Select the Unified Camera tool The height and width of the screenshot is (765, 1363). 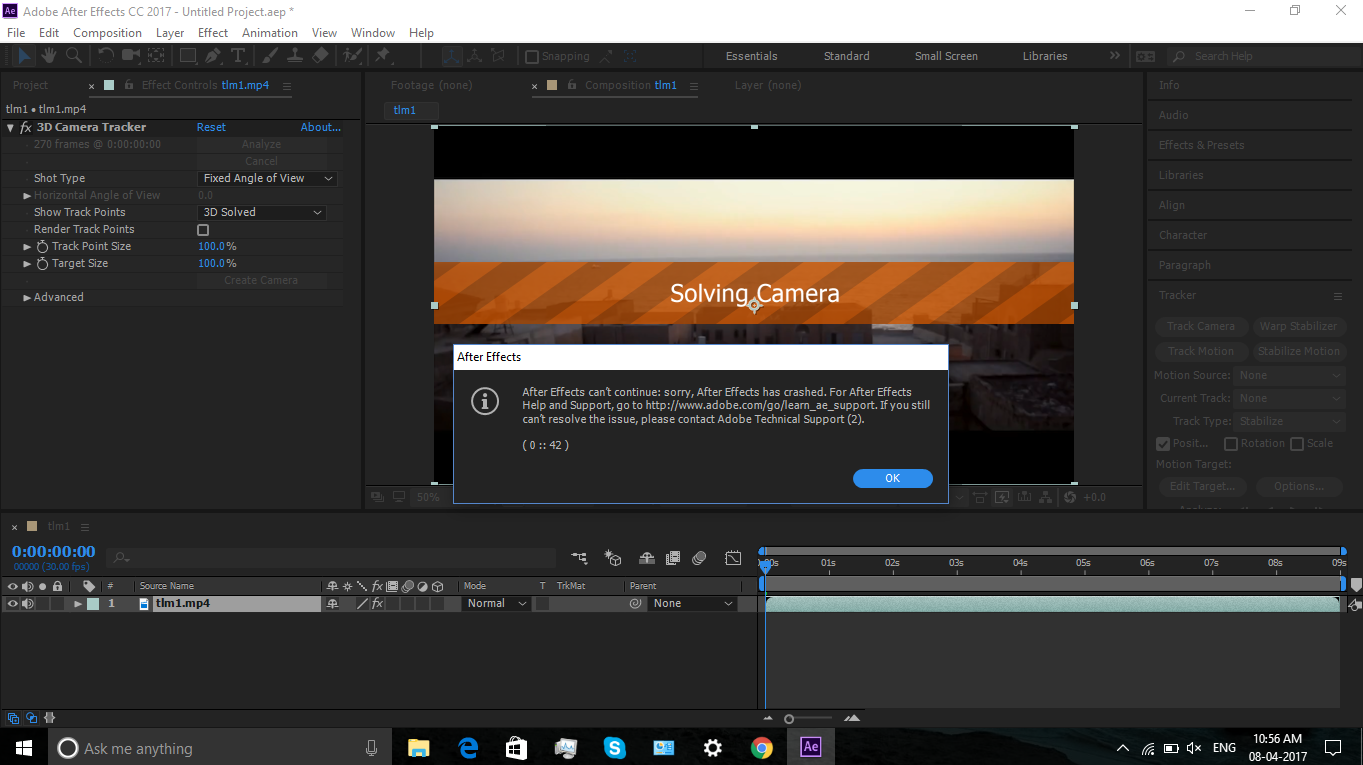click(x=131, y=56)
